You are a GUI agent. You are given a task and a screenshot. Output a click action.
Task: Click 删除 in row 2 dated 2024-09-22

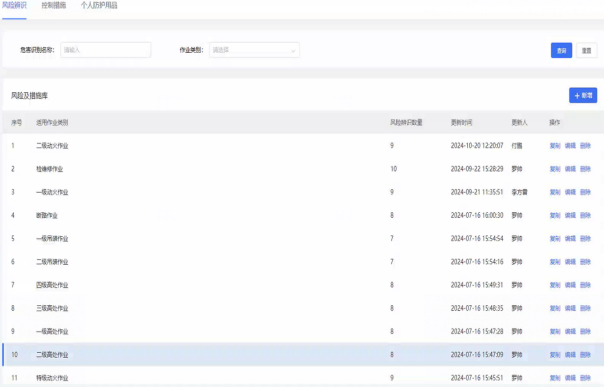coord(585,169)
